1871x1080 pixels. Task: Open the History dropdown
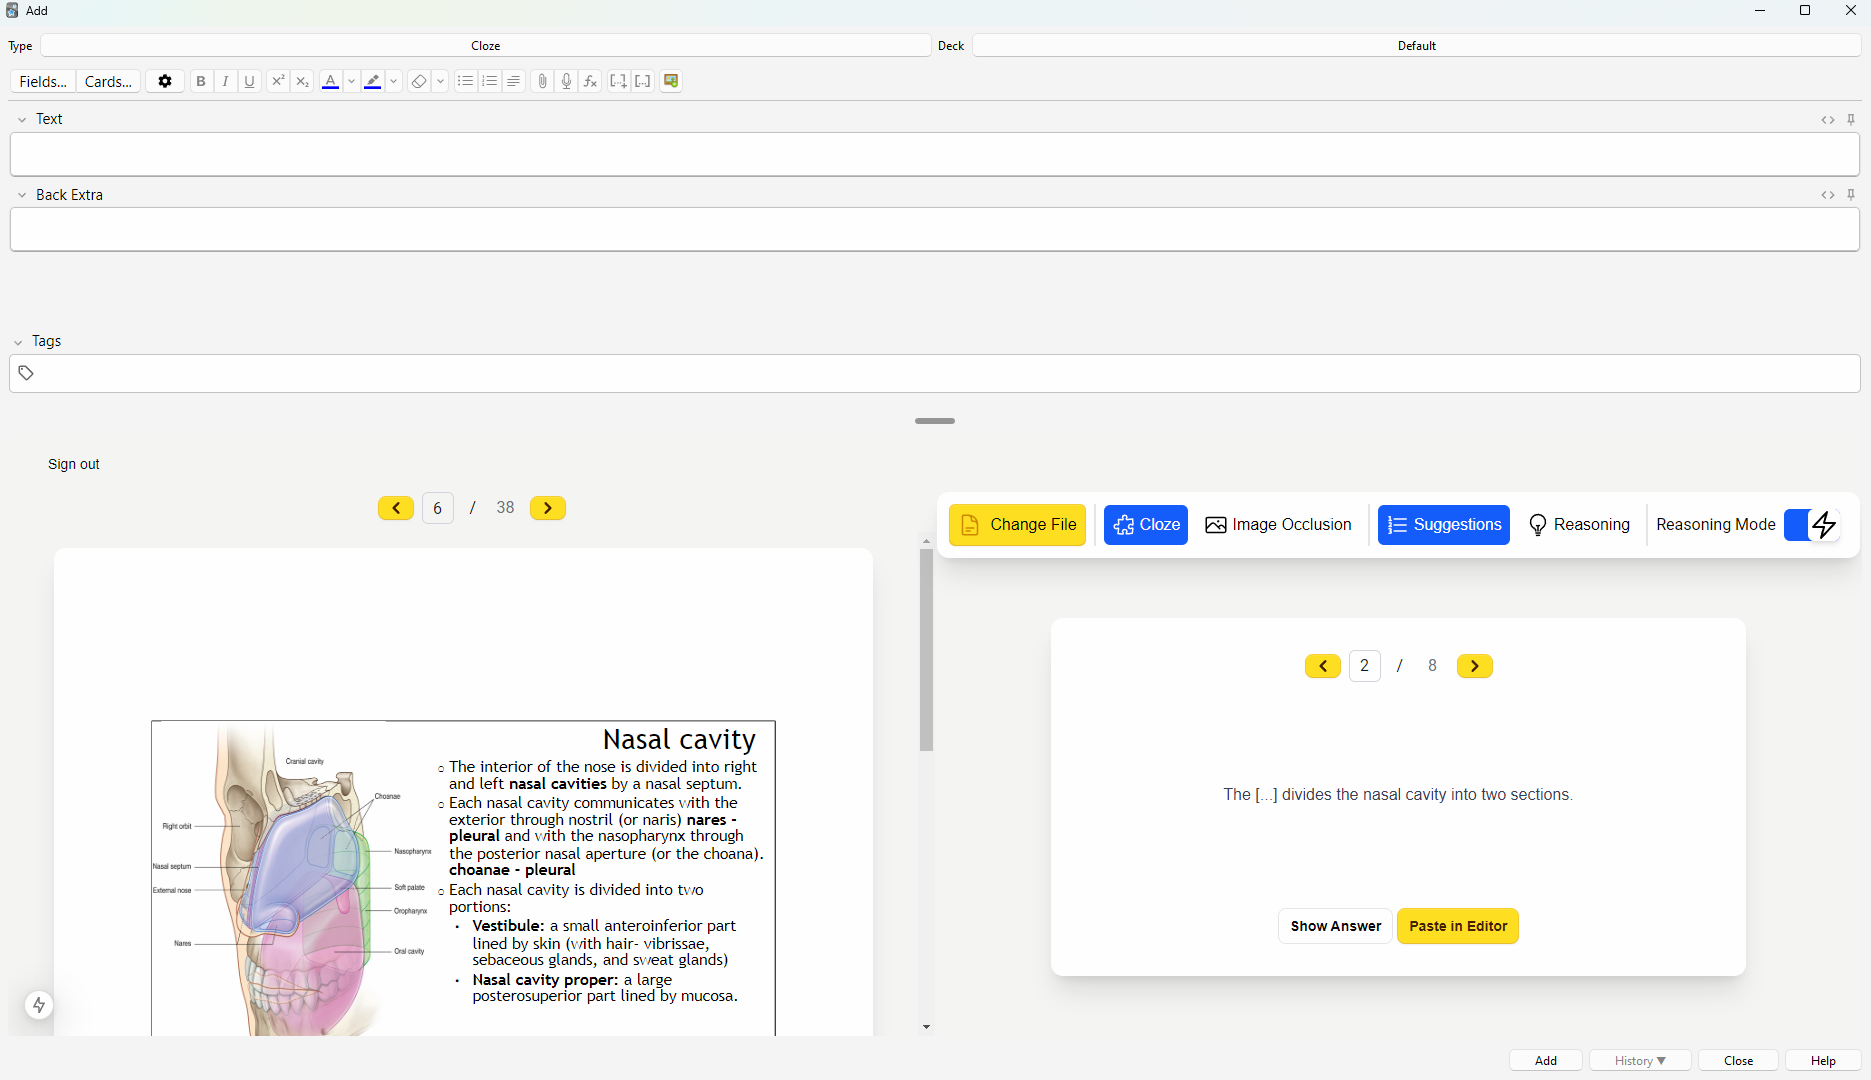tap(1639, 1061)
